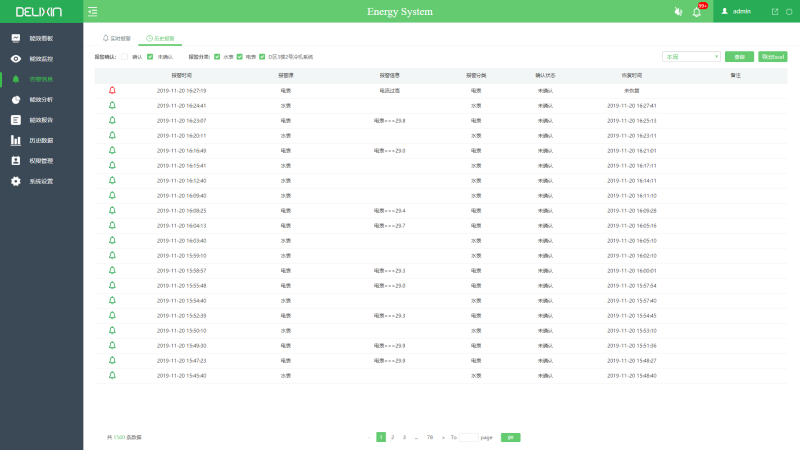
Task: Open the admin user menu
Action: [736, 11]
